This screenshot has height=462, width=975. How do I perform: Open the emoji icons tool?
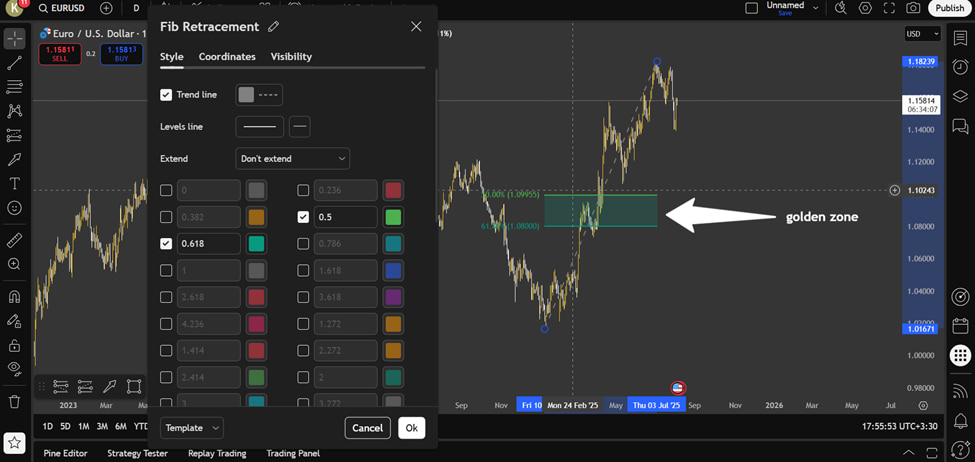tap(14, 208)
